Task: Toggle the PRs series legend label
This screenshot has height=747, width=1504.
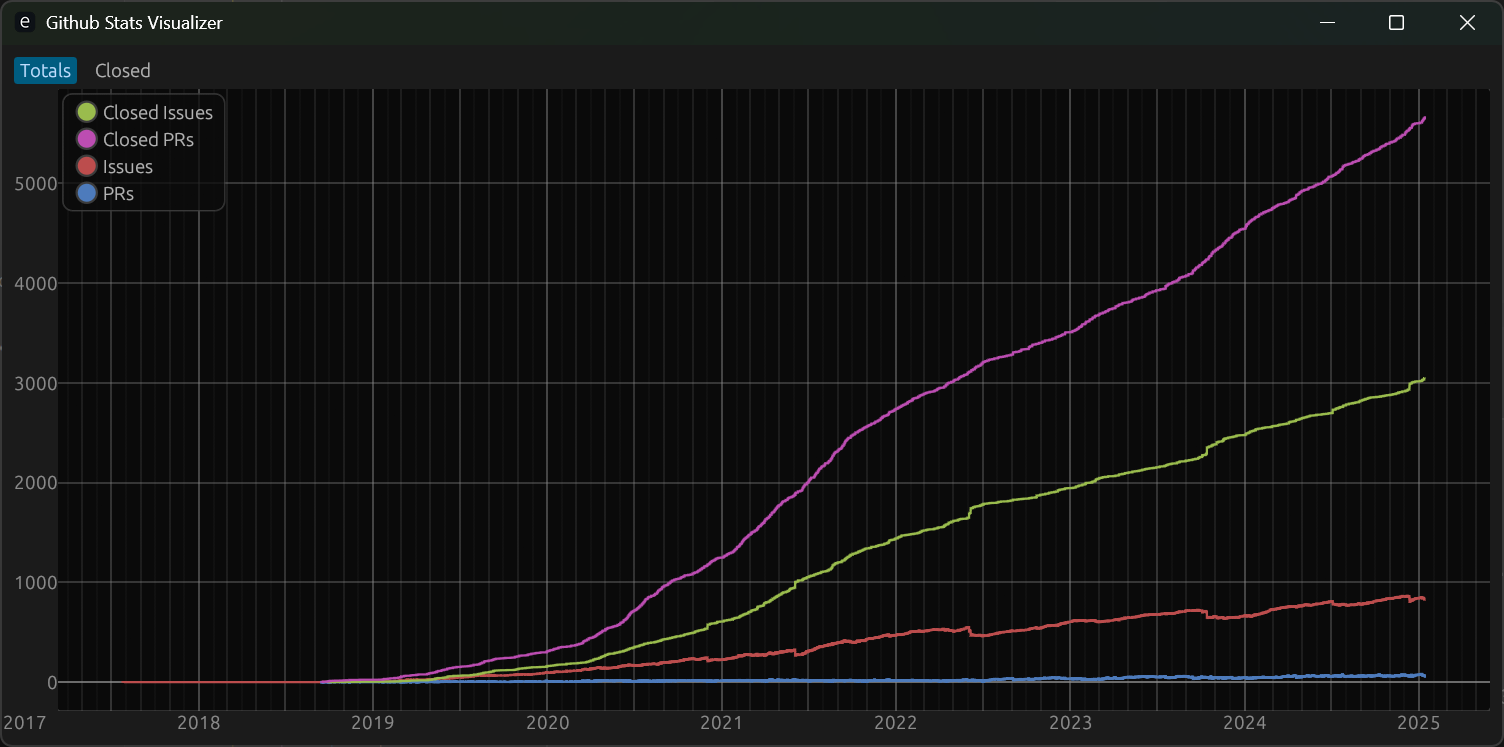Action: [x=118, y=193]
